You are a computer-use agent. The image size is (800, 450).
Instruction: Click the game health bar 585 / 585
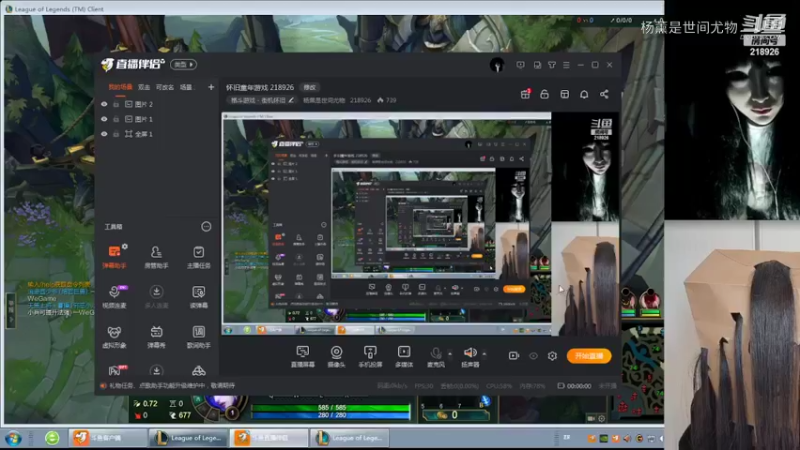[331, 408]
